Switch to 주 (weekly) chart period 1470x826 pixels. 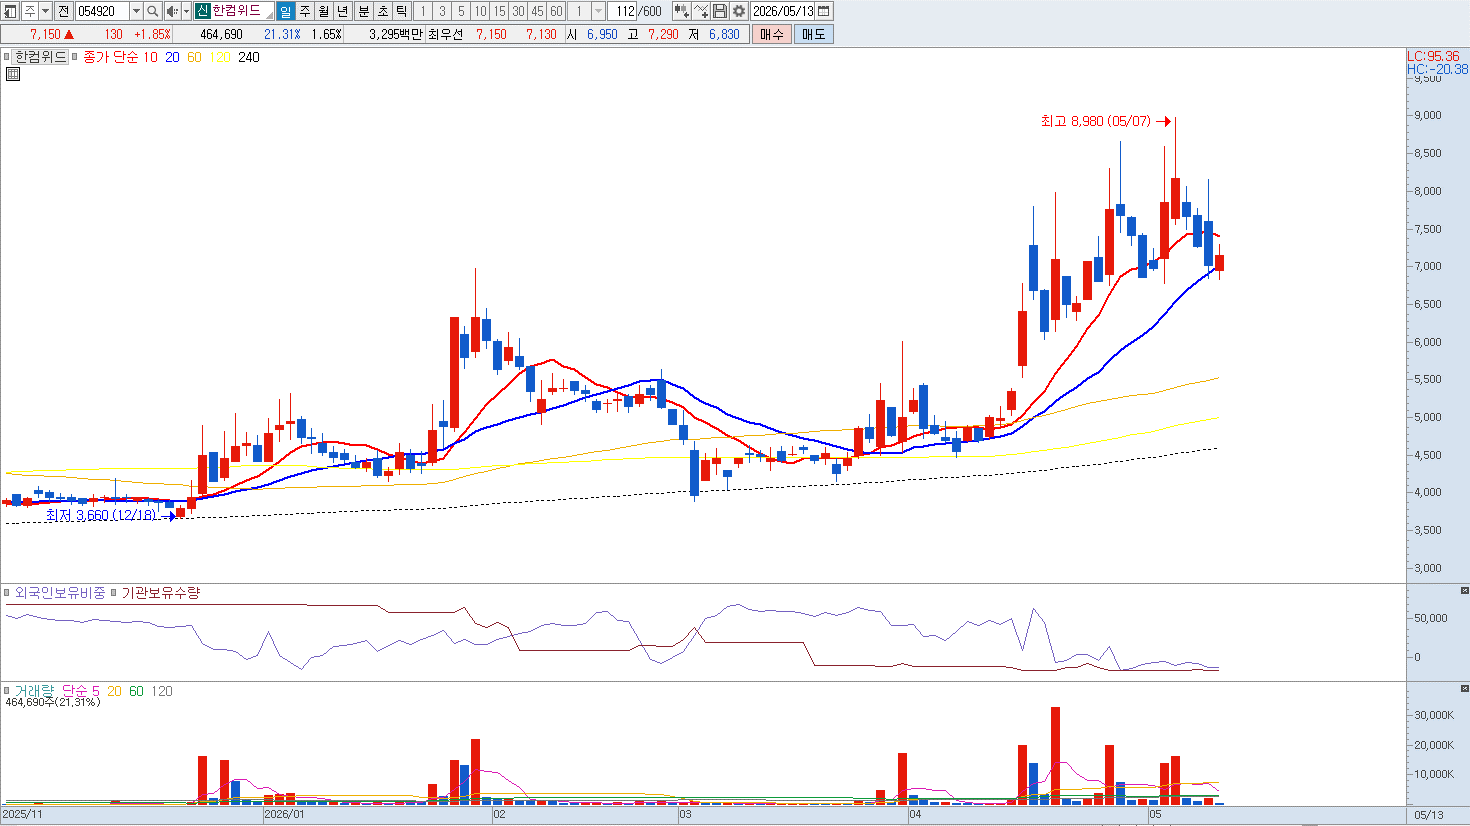pyautogui.click(x=305, y=11)
